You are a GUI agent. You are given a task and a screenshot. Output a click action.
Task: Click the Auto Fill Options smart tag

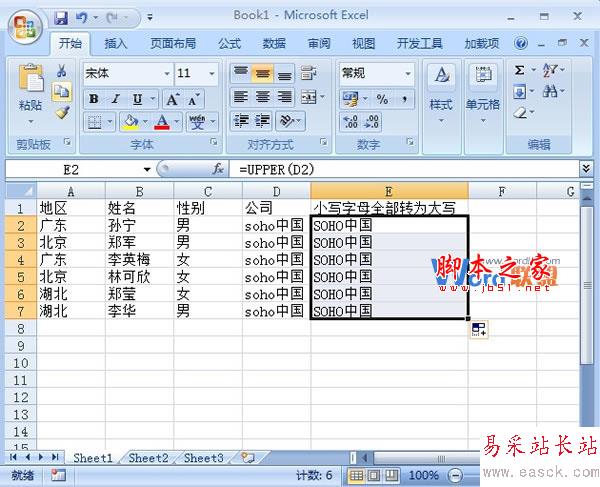pos(479,329)
